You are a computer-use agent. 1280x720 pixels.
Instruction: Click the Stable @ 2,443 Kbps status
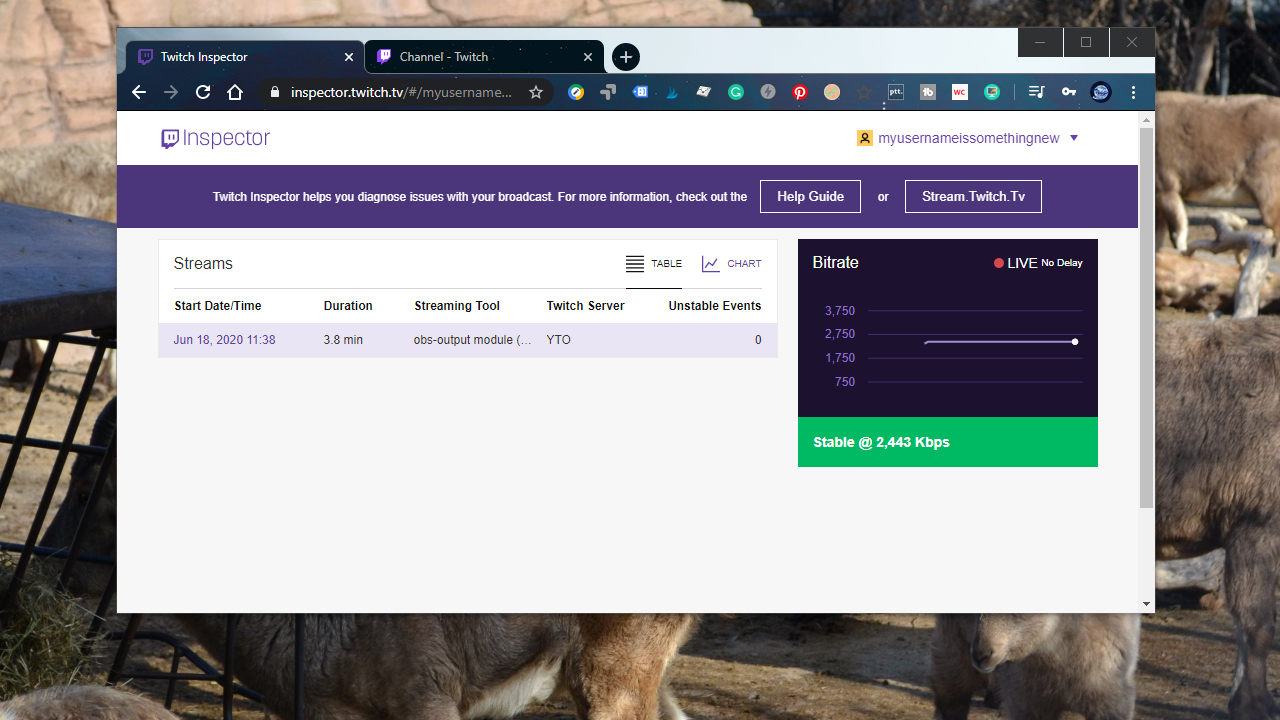[x=948, y=442]
